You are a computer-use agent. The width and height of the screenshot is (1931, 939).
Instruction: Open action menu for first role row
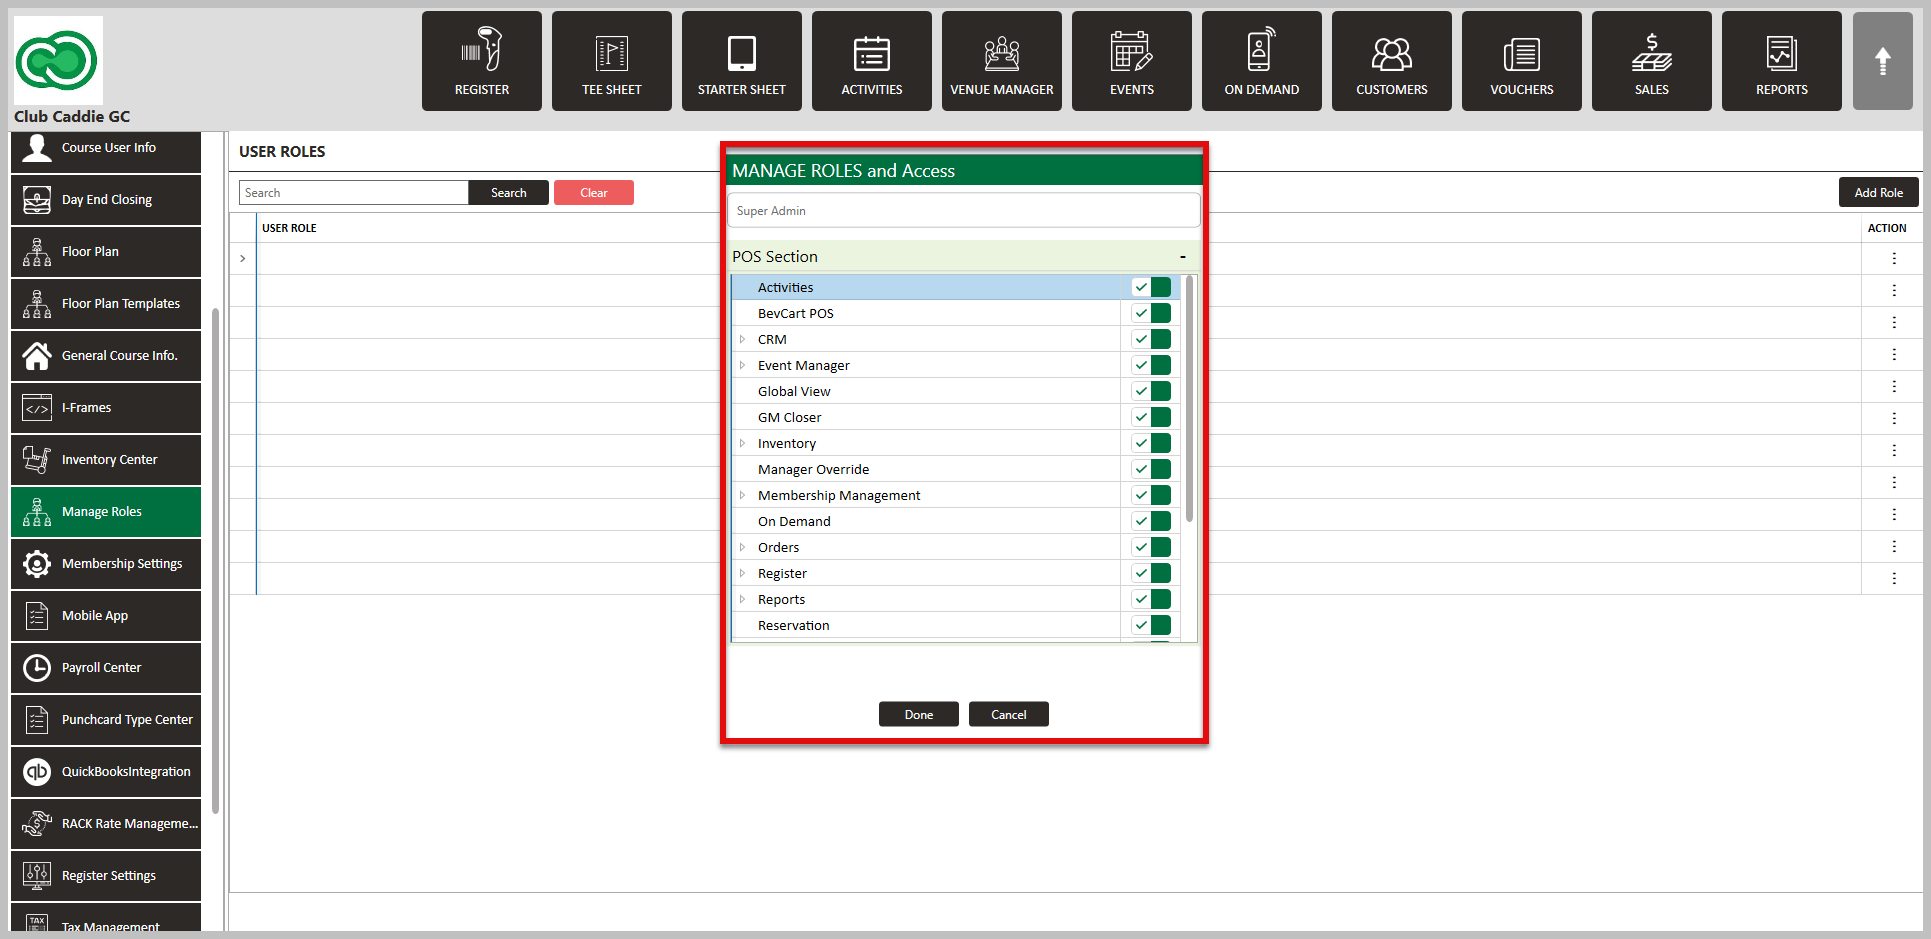click(x=1894, y=258)
